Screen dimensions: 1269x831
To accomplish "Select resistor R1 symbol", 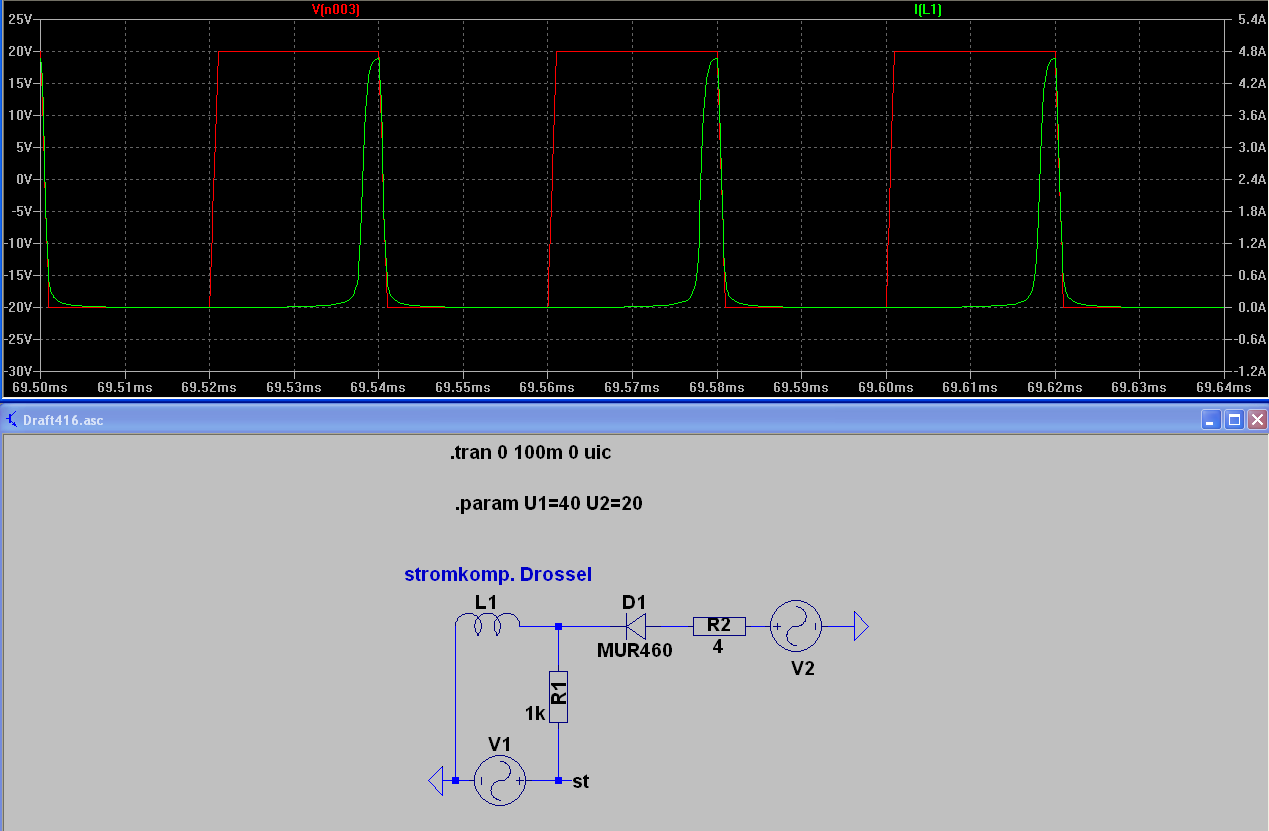I will coord(558,696).
